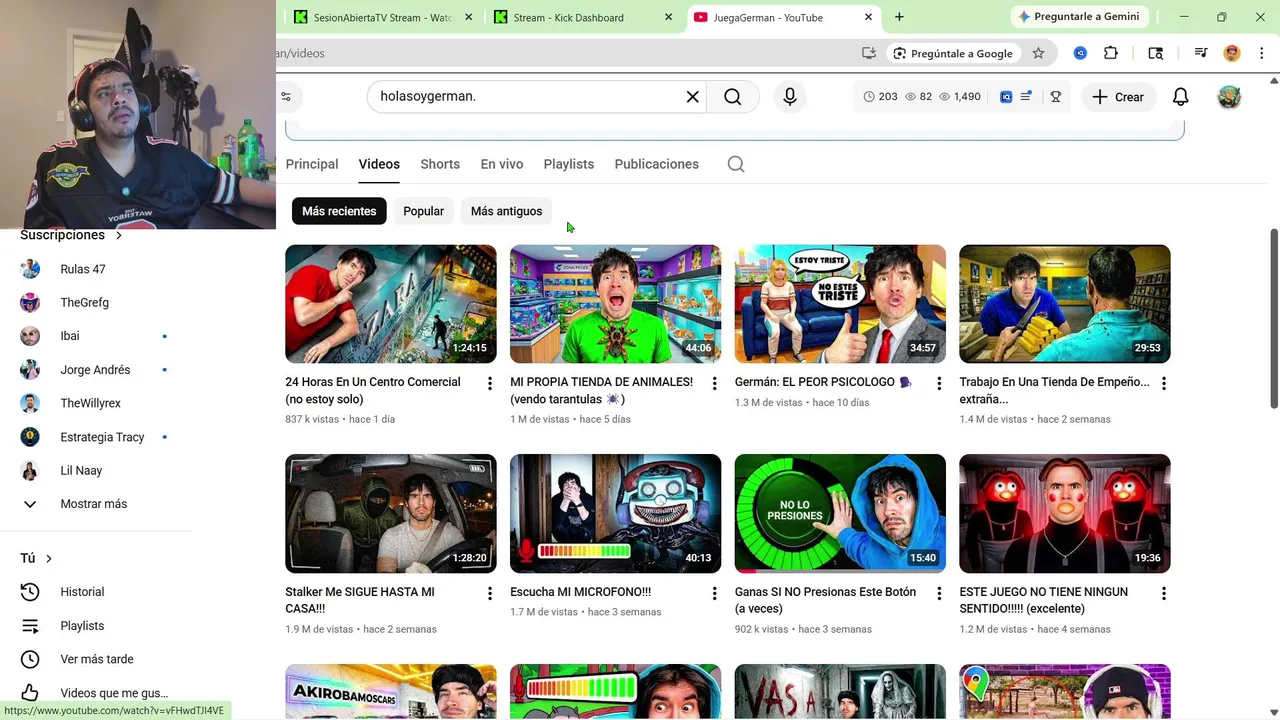The width and height of the screenshot is (1280, 720).
Task: Open Chrome media controls icon
Action: tap(1200, 53)
